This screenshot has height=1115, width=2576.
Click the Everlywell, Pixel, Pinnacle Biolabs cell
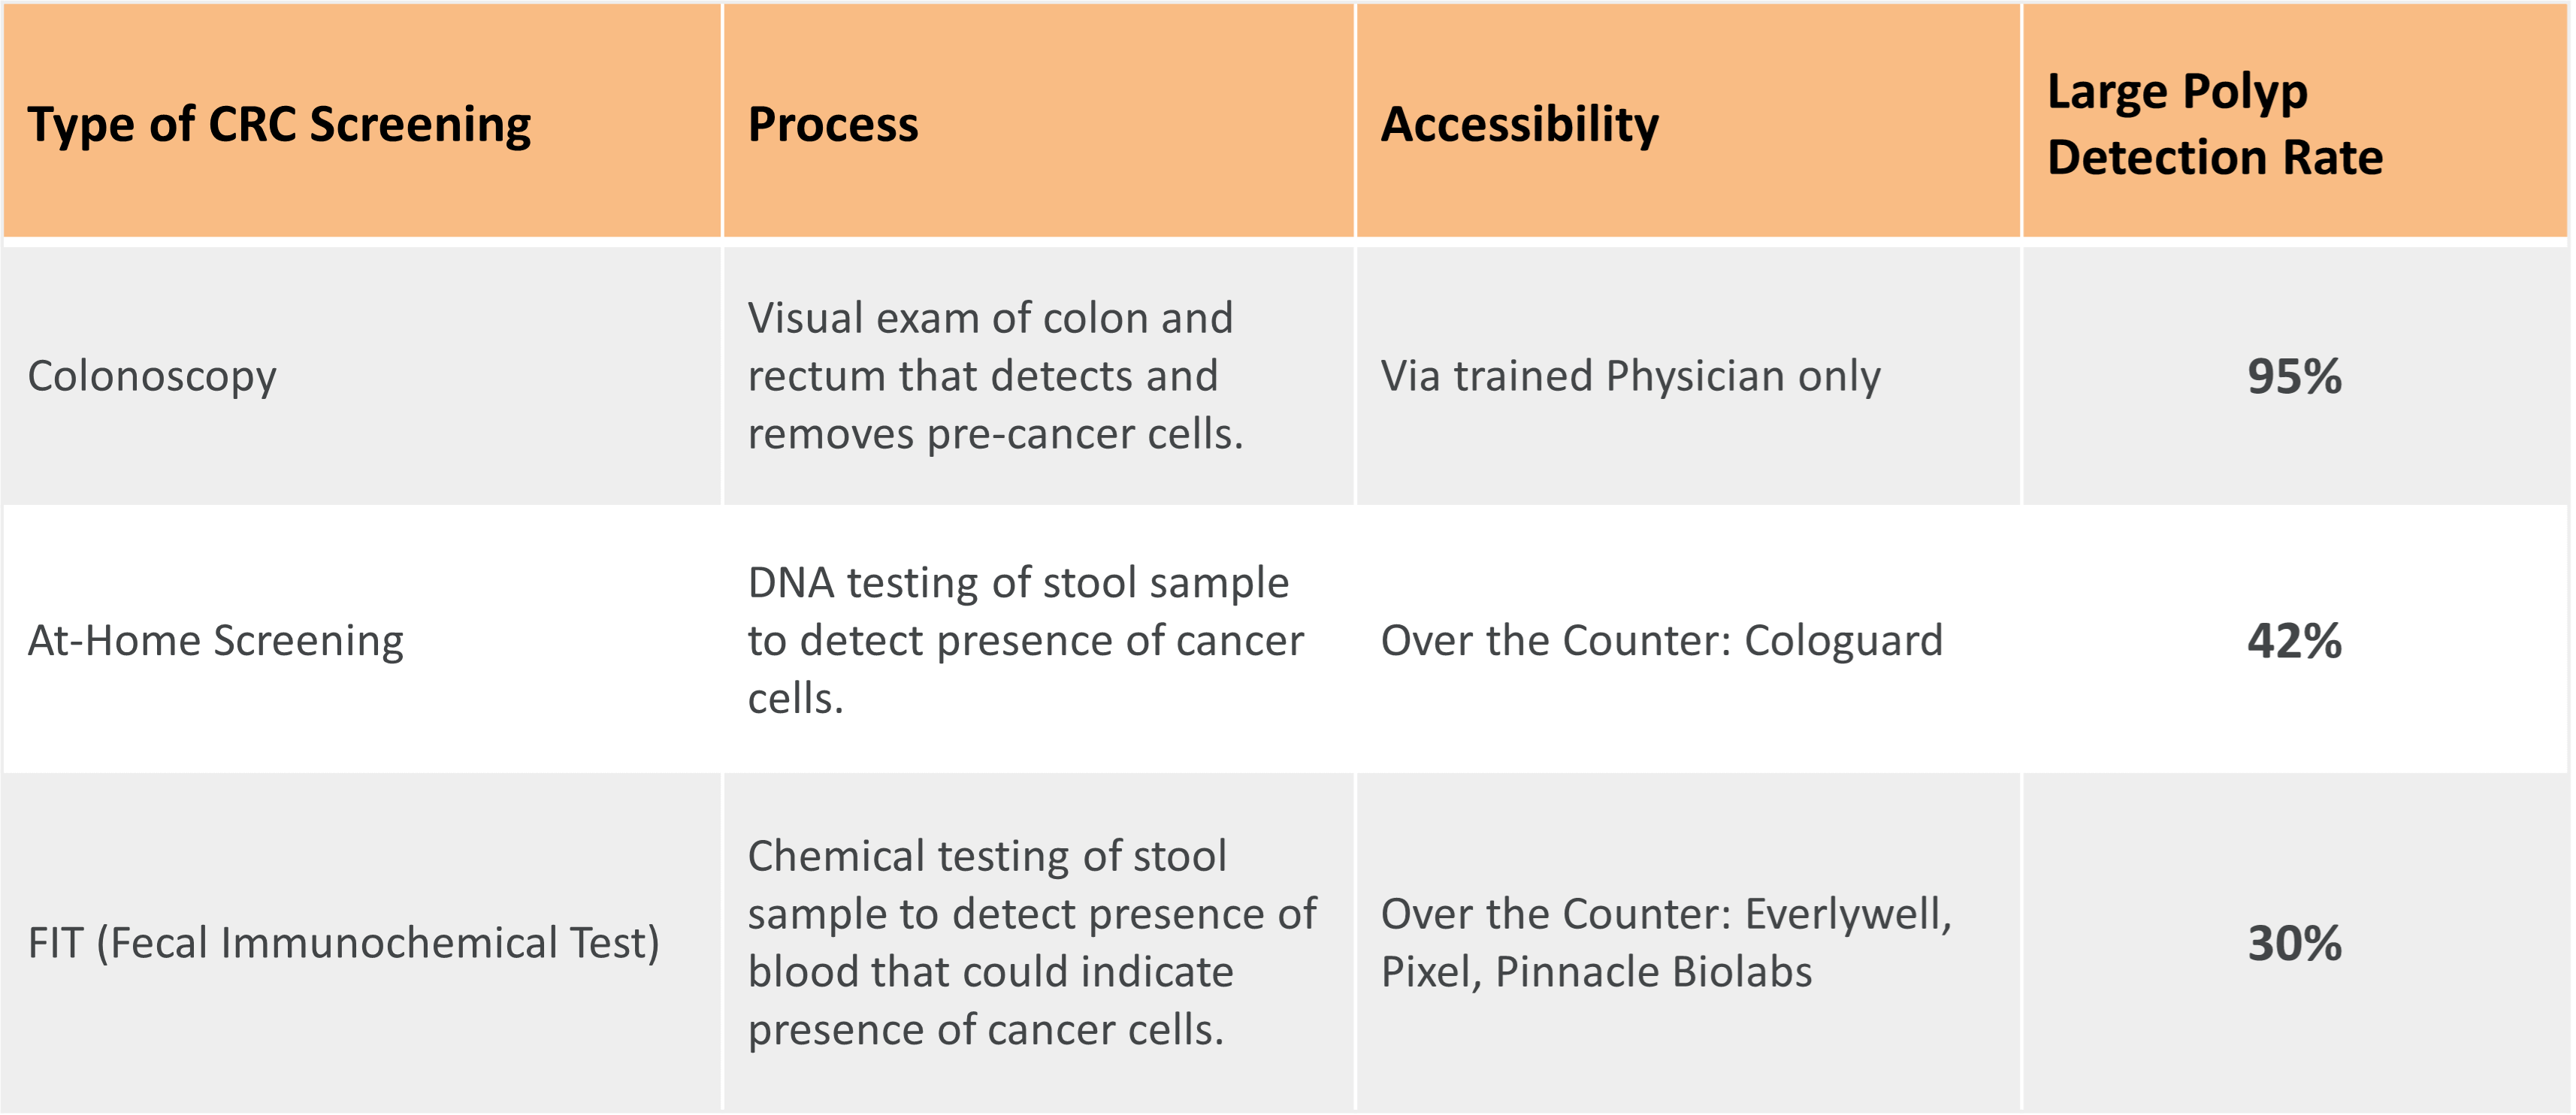tap(1665, 942)
